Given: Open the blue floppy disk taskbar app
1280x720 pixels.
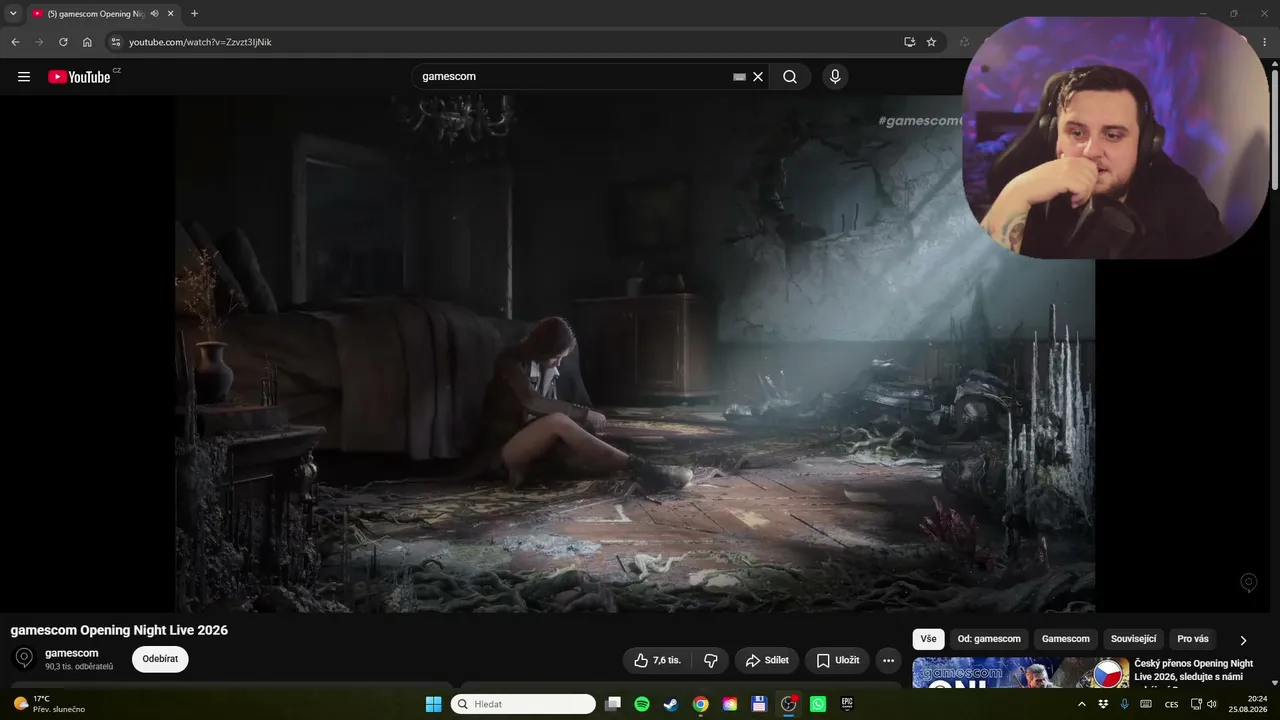Looking at the screenshot, I should tap(759, 704).
